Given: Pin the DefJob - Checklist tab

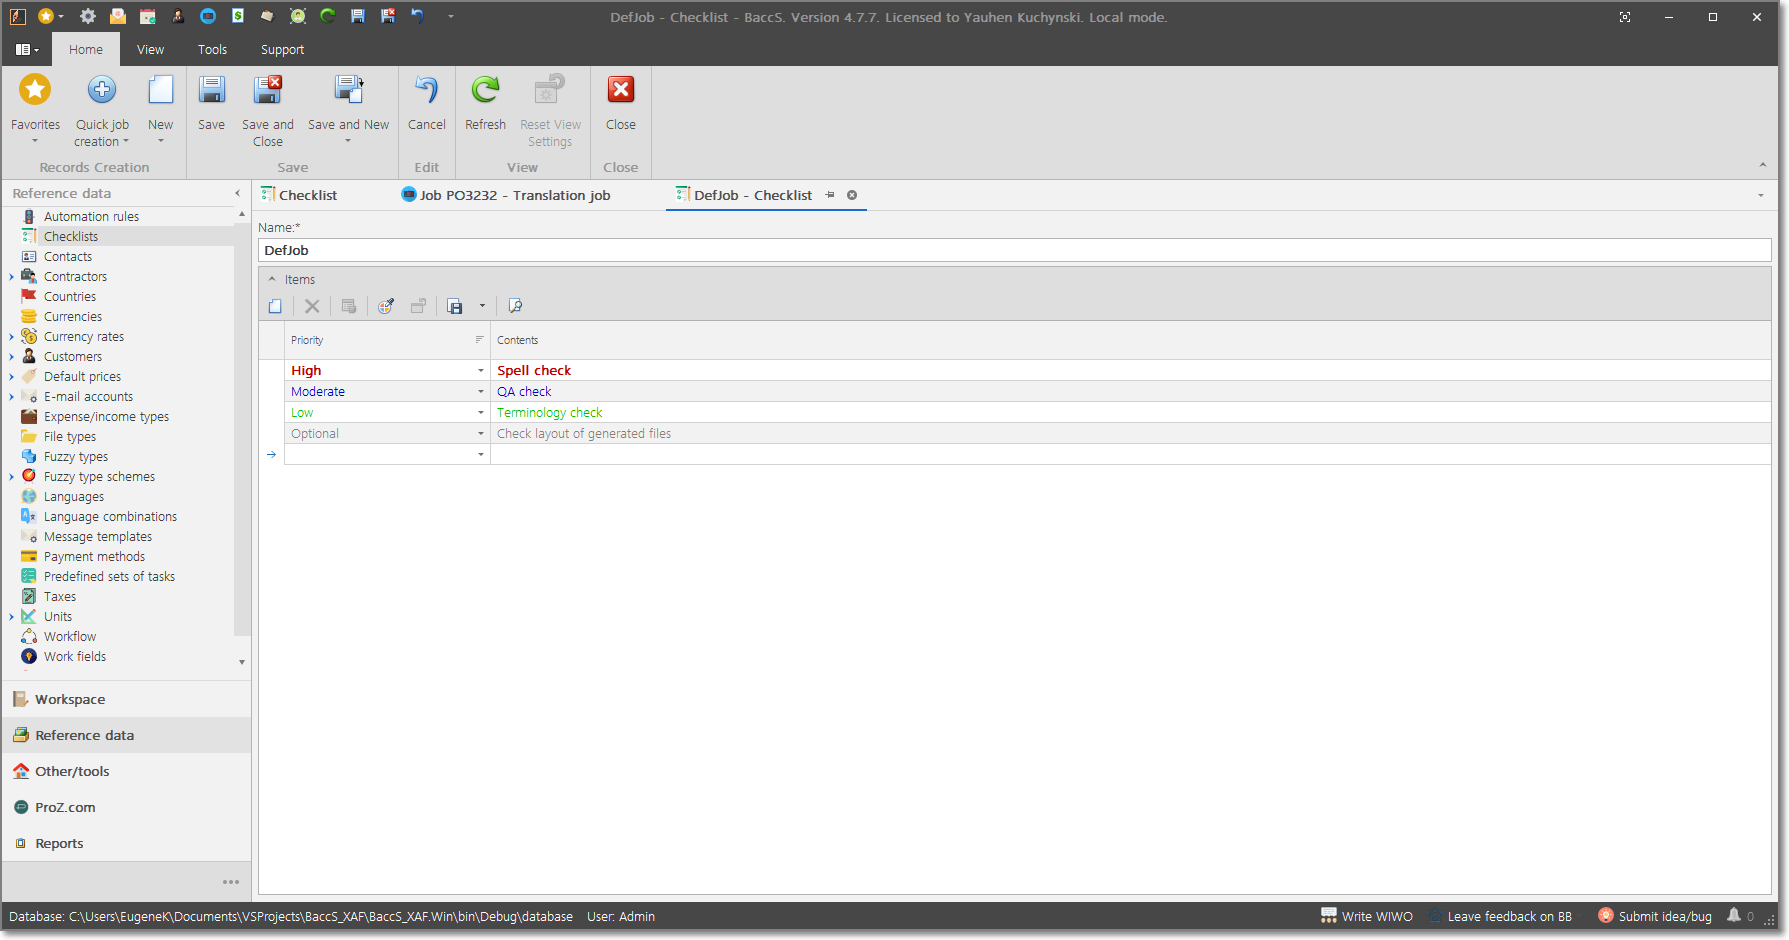Looking at the screenshot, I should (830, 195).
